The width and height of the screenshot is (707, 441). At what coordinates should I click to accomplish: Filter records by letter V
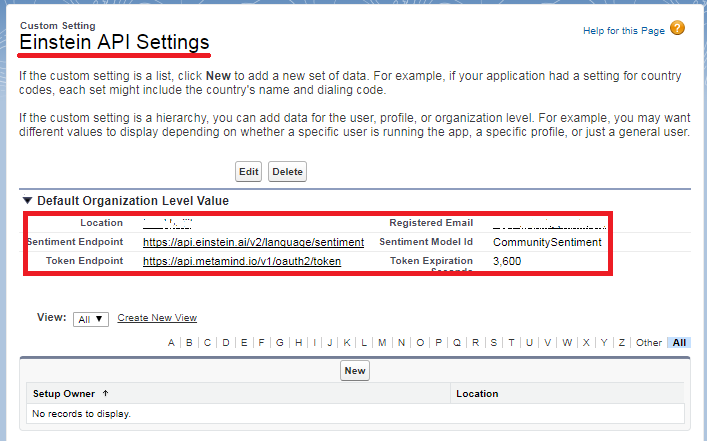point(547,343)
